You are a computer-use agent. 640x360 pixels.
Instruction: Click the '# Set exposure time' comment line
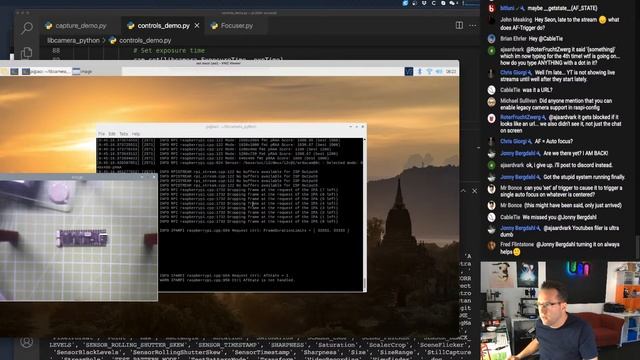(169, 51)
